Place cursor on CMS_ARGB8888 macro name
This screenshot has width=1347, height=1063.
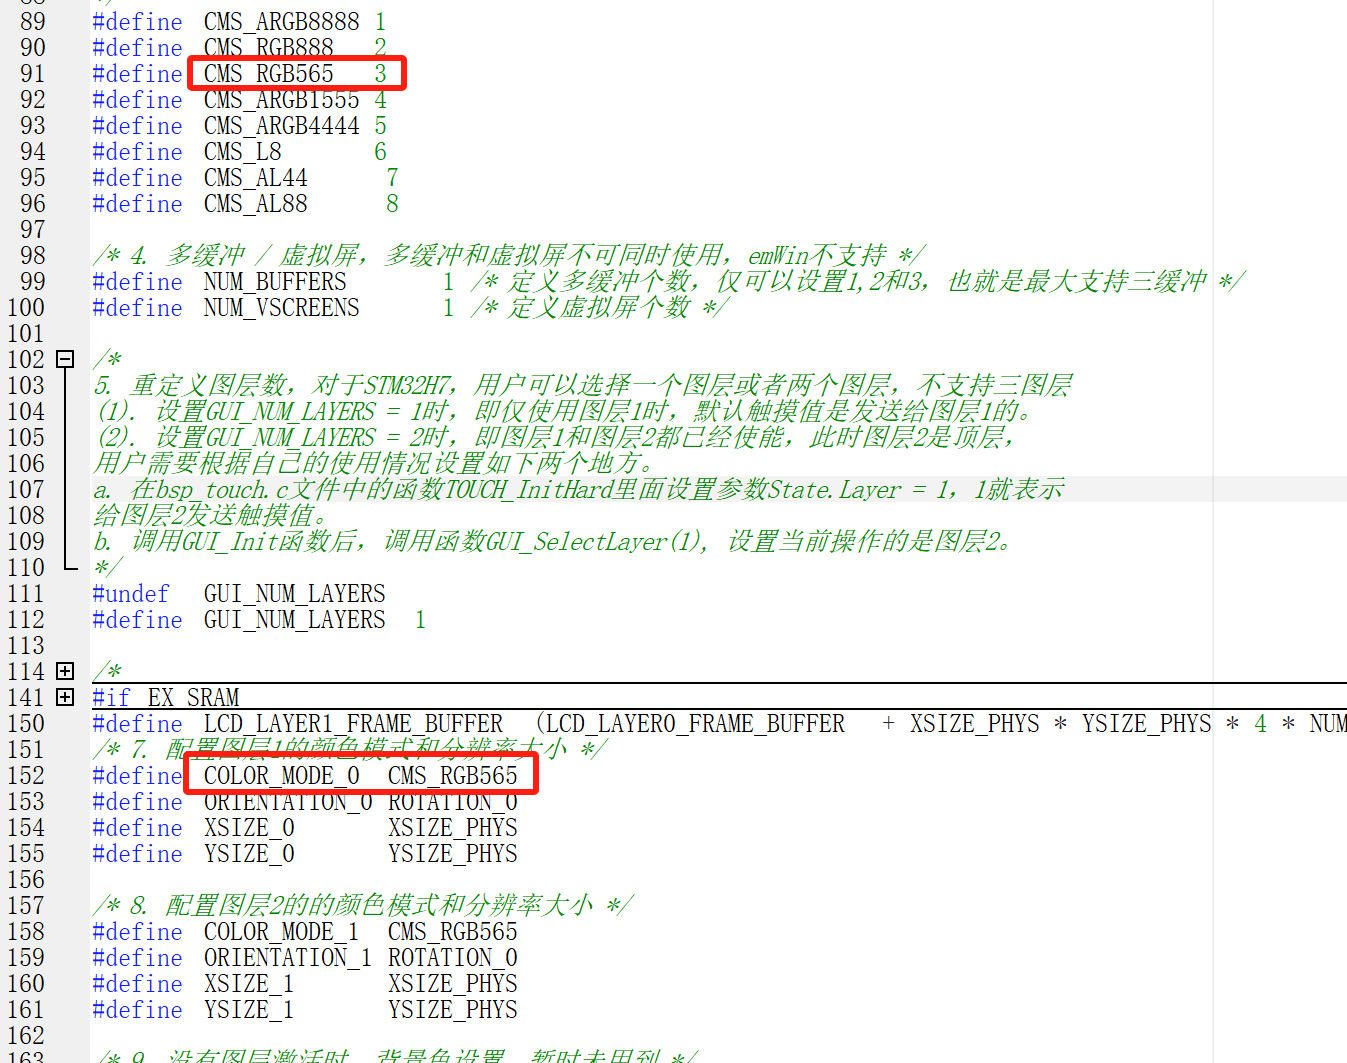click(x=281, y=22)
